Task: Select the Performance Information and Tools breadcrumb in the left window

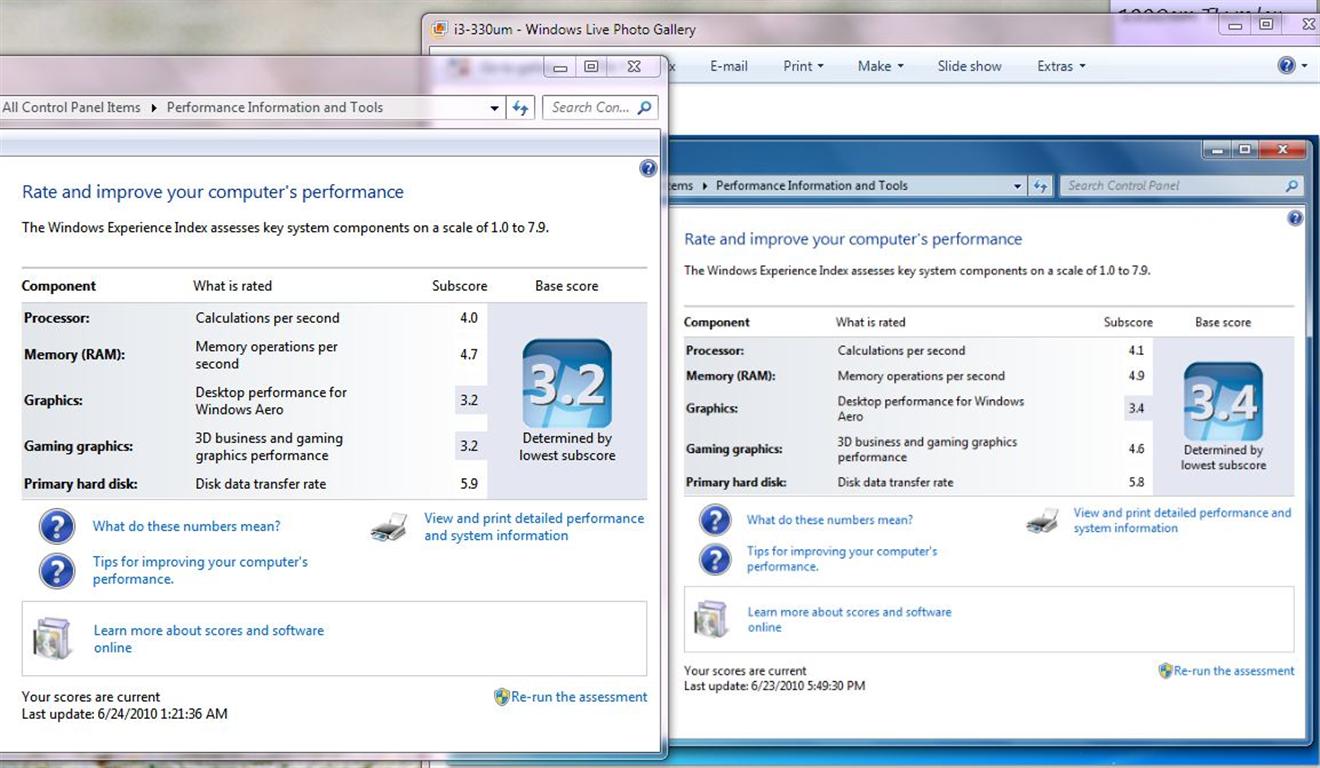Action: (x=275, y=108)
